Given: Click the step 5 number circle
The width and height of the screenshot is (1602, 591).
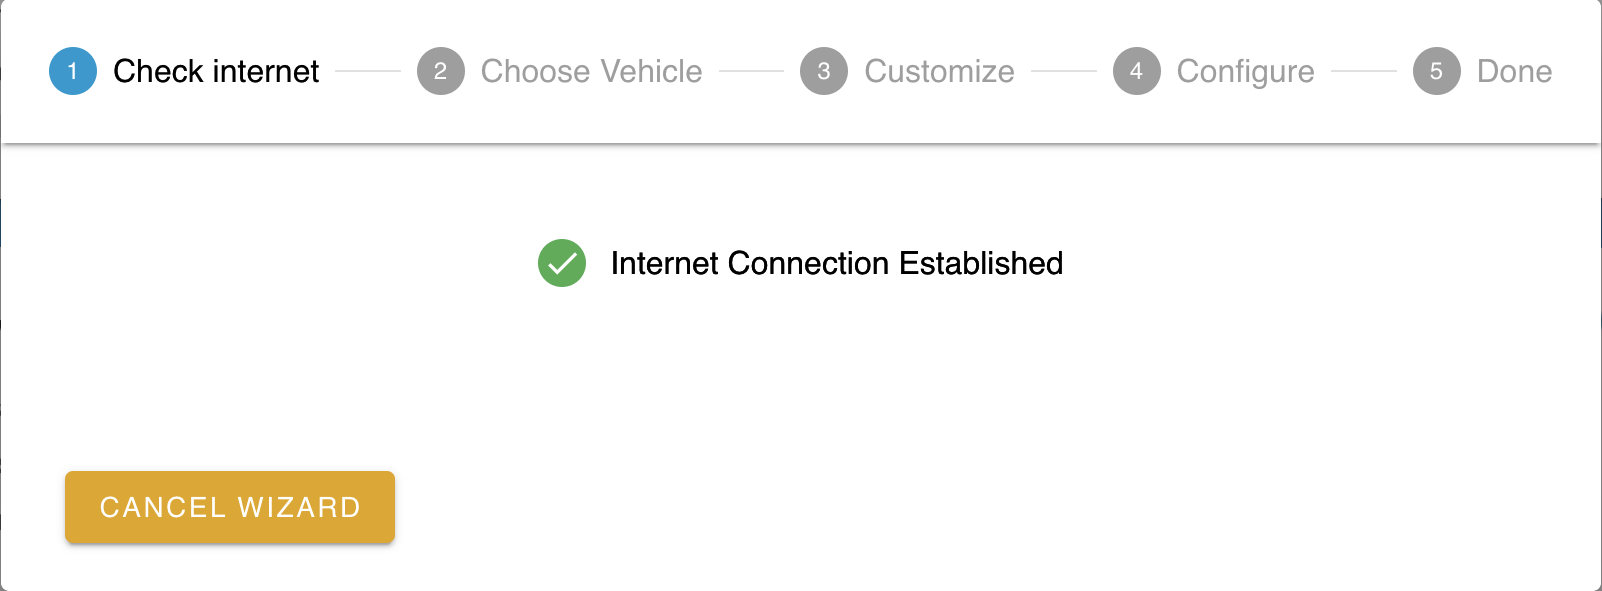Looking at the screenshot, I should 1437,71.
